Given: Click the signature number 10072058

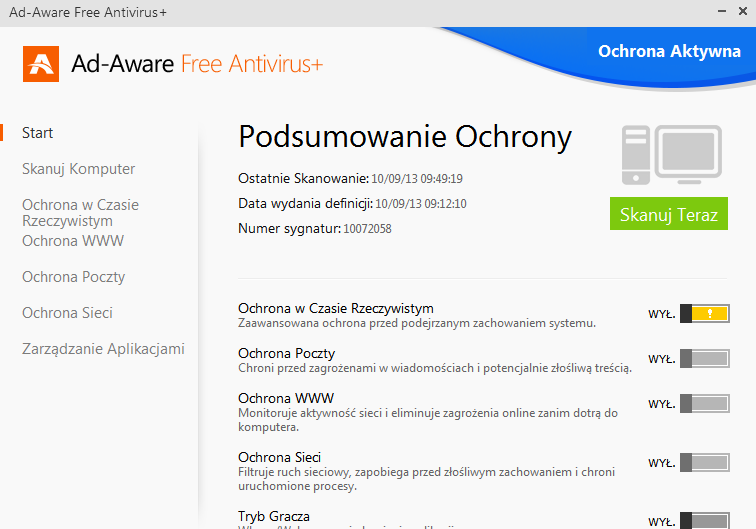Looking at the screenshot, I should 367,229.
